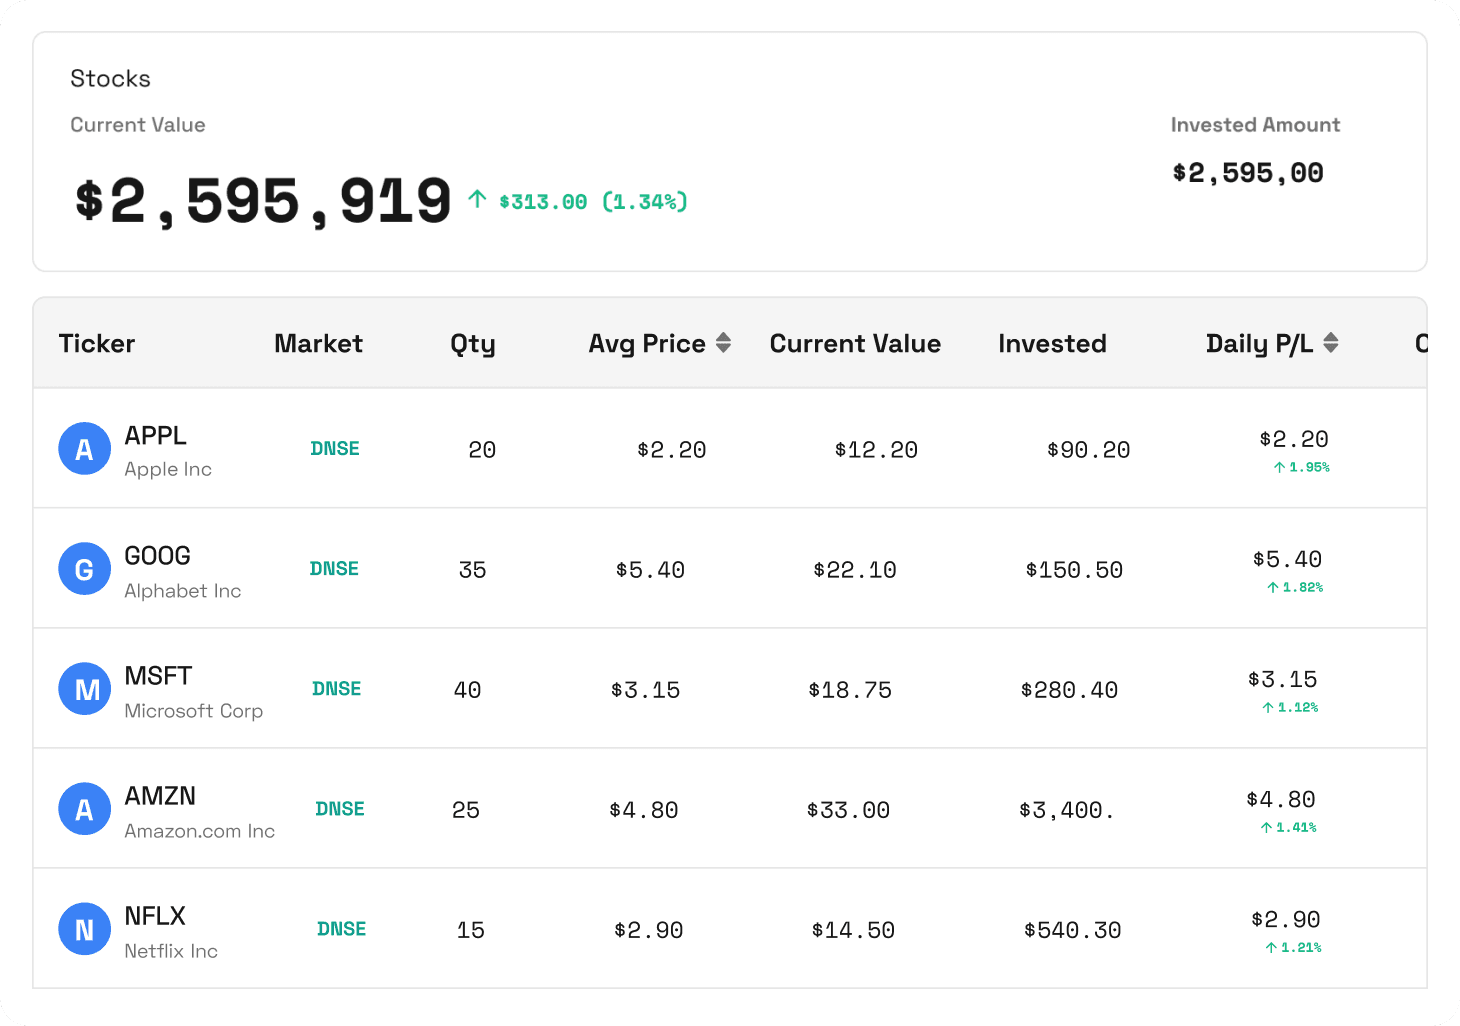This screenshot has height=1026, width=1460.
Task: Click the Stocks section title
Action: (110, 78)
